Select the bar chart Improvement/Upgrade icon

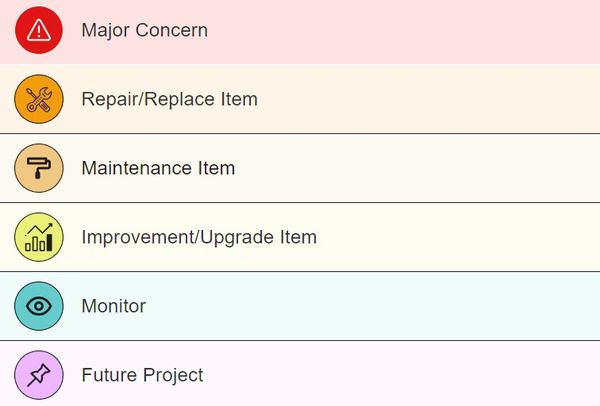tap(39, 237)
